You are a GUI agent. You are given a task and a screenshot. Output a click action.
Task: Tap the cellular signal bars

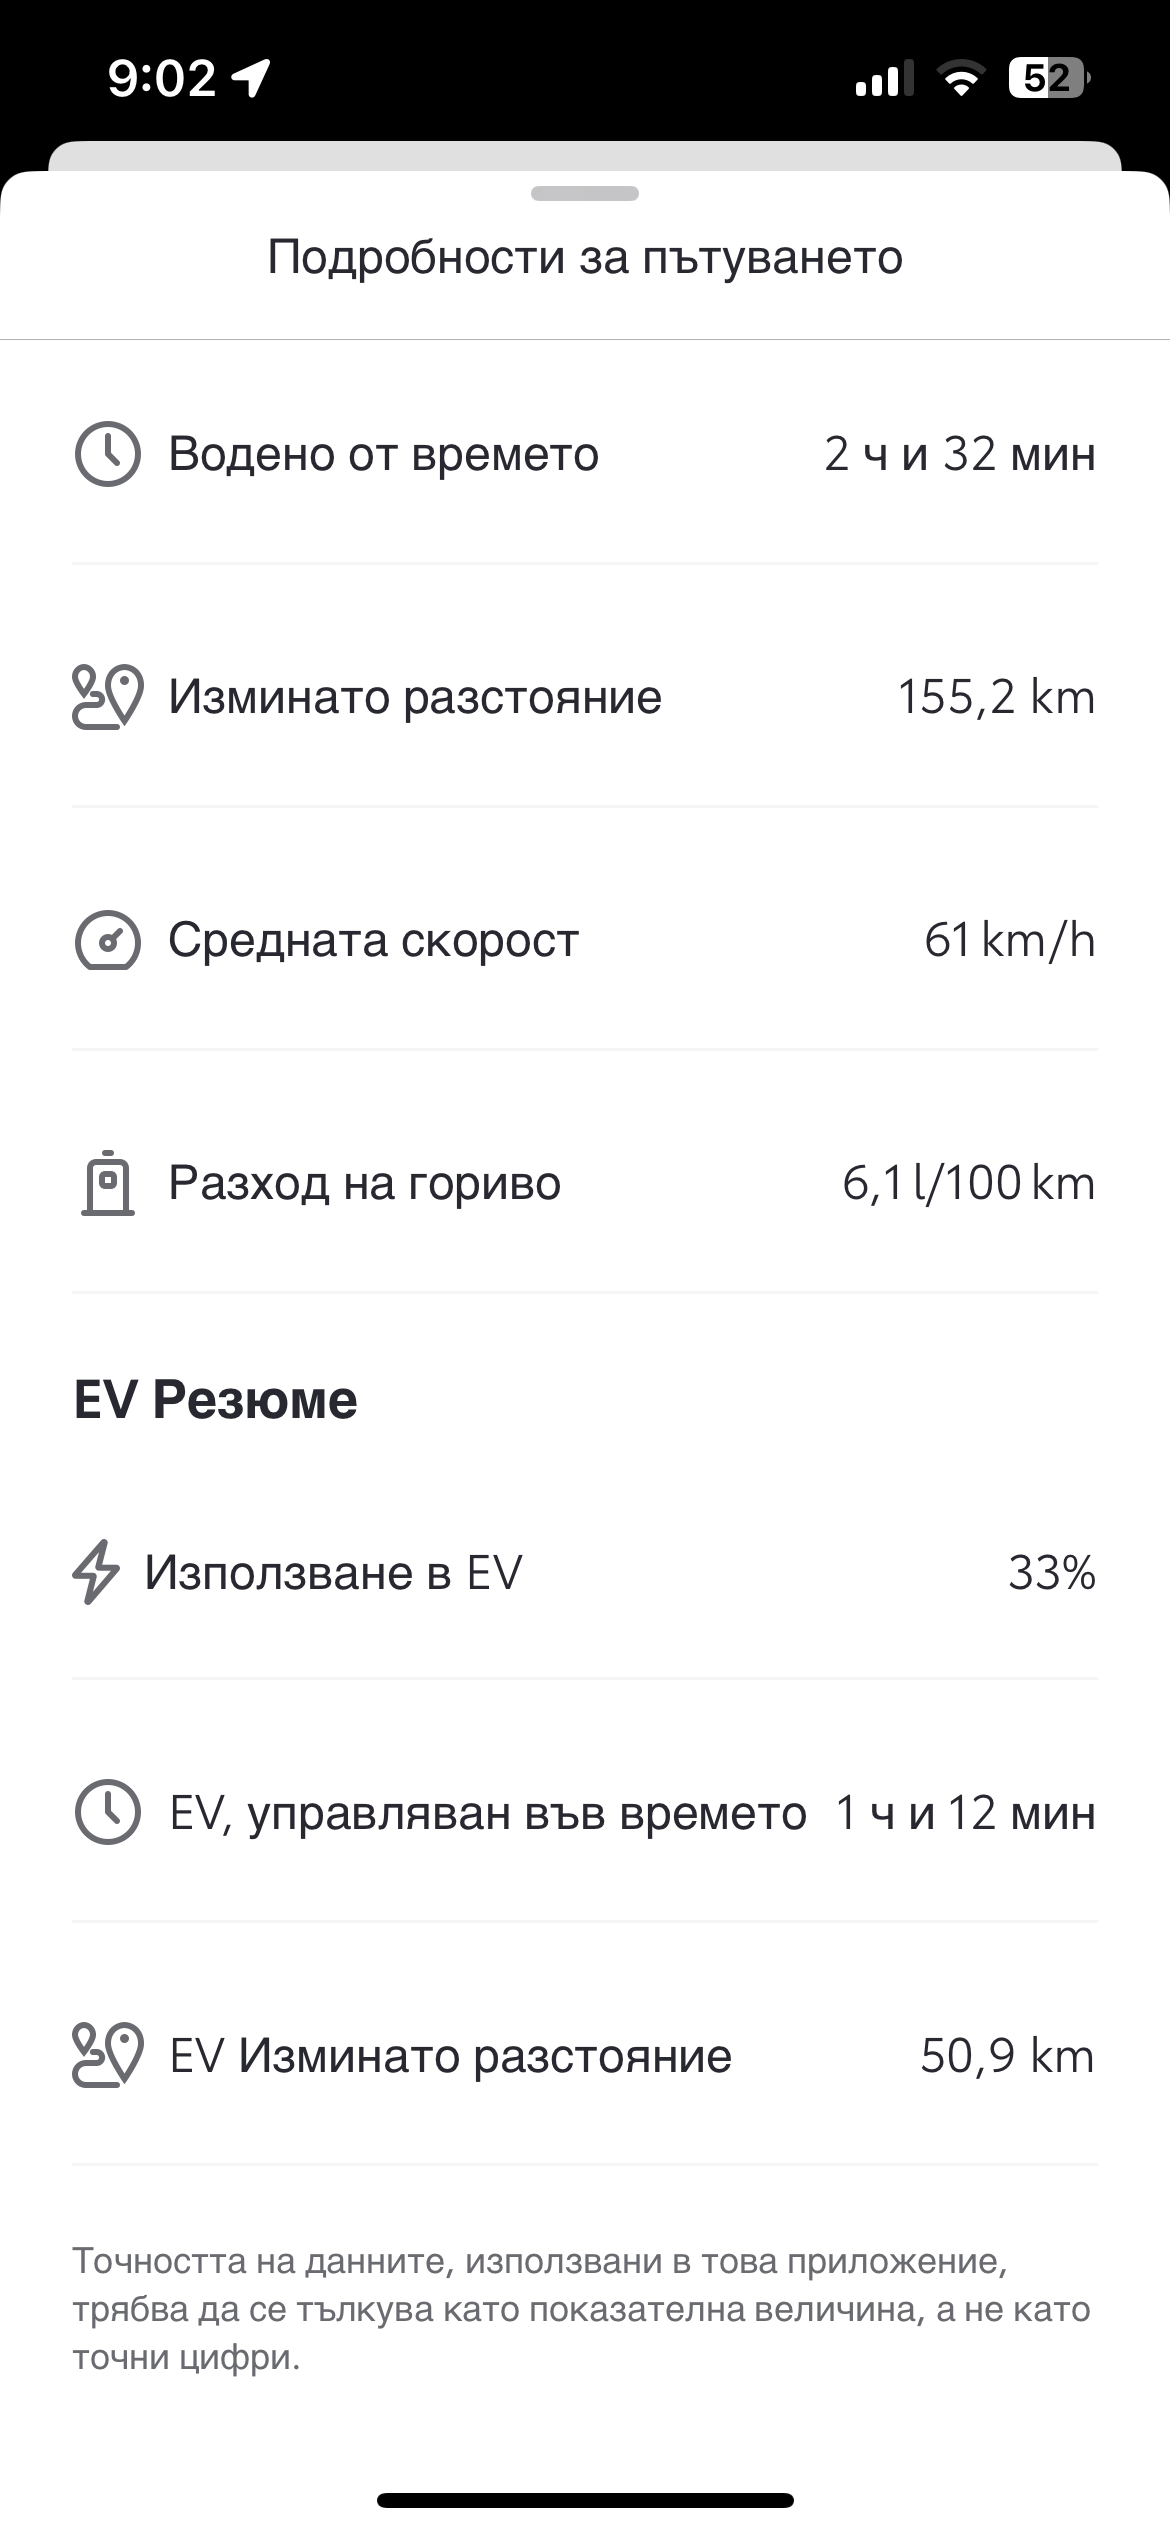coord(884,78)
